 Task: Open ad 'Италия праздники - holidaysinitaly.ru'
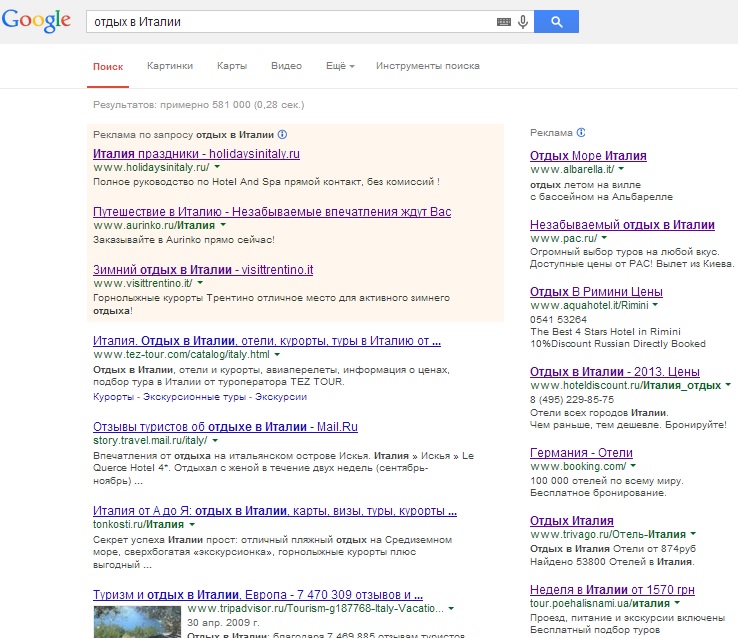pos(196,154)
